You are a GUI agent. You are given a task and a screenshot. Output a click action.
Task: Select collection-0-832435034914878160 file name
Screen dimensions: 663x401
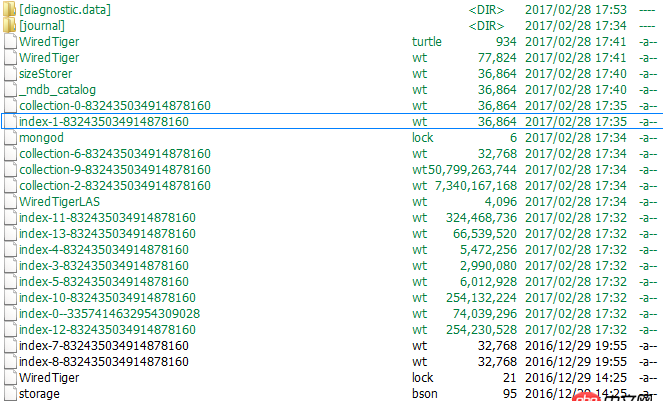pyautogui.click(x=115, y=106)
